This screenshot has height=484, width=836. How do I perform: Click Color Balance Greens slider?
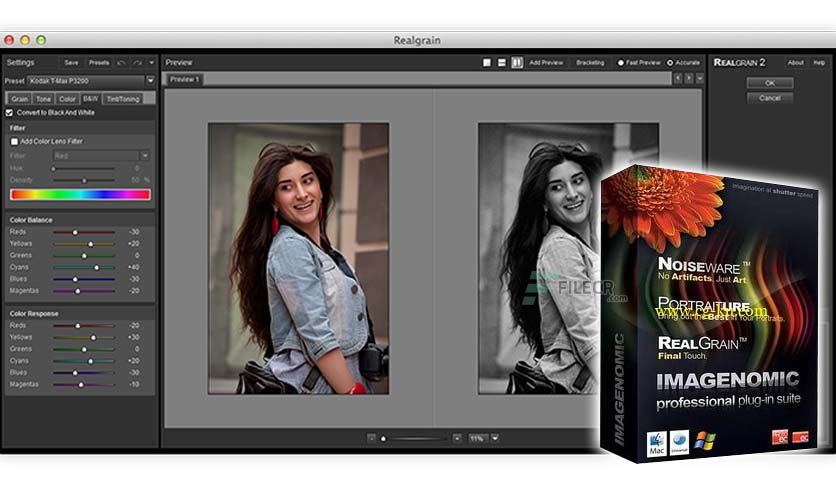coord(84,256)
